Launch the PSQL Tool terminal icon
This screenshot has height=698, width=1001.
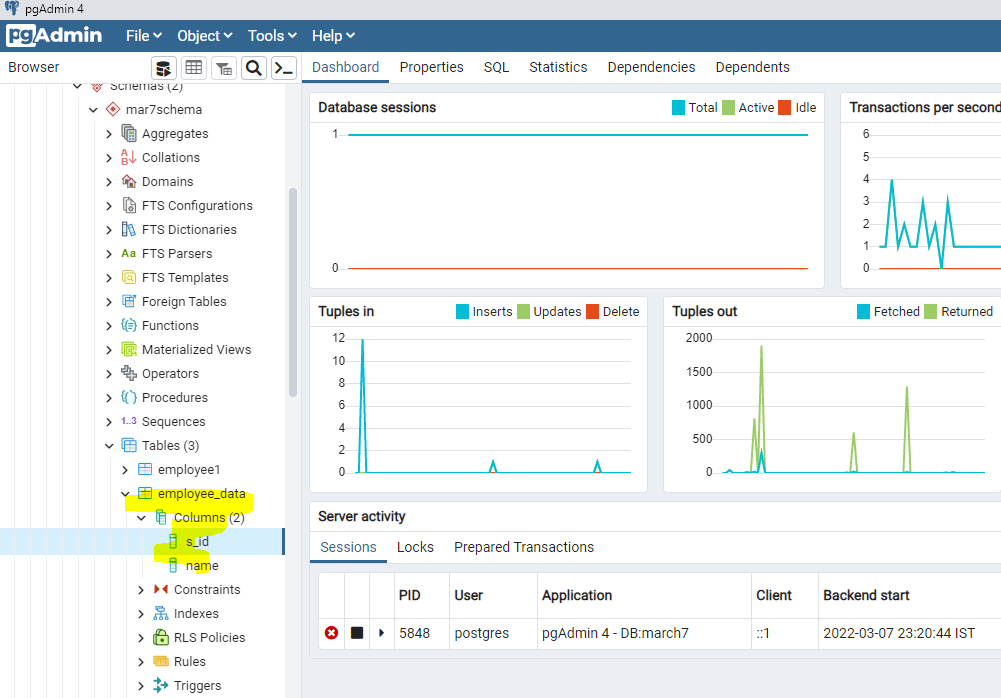point(284,68)
